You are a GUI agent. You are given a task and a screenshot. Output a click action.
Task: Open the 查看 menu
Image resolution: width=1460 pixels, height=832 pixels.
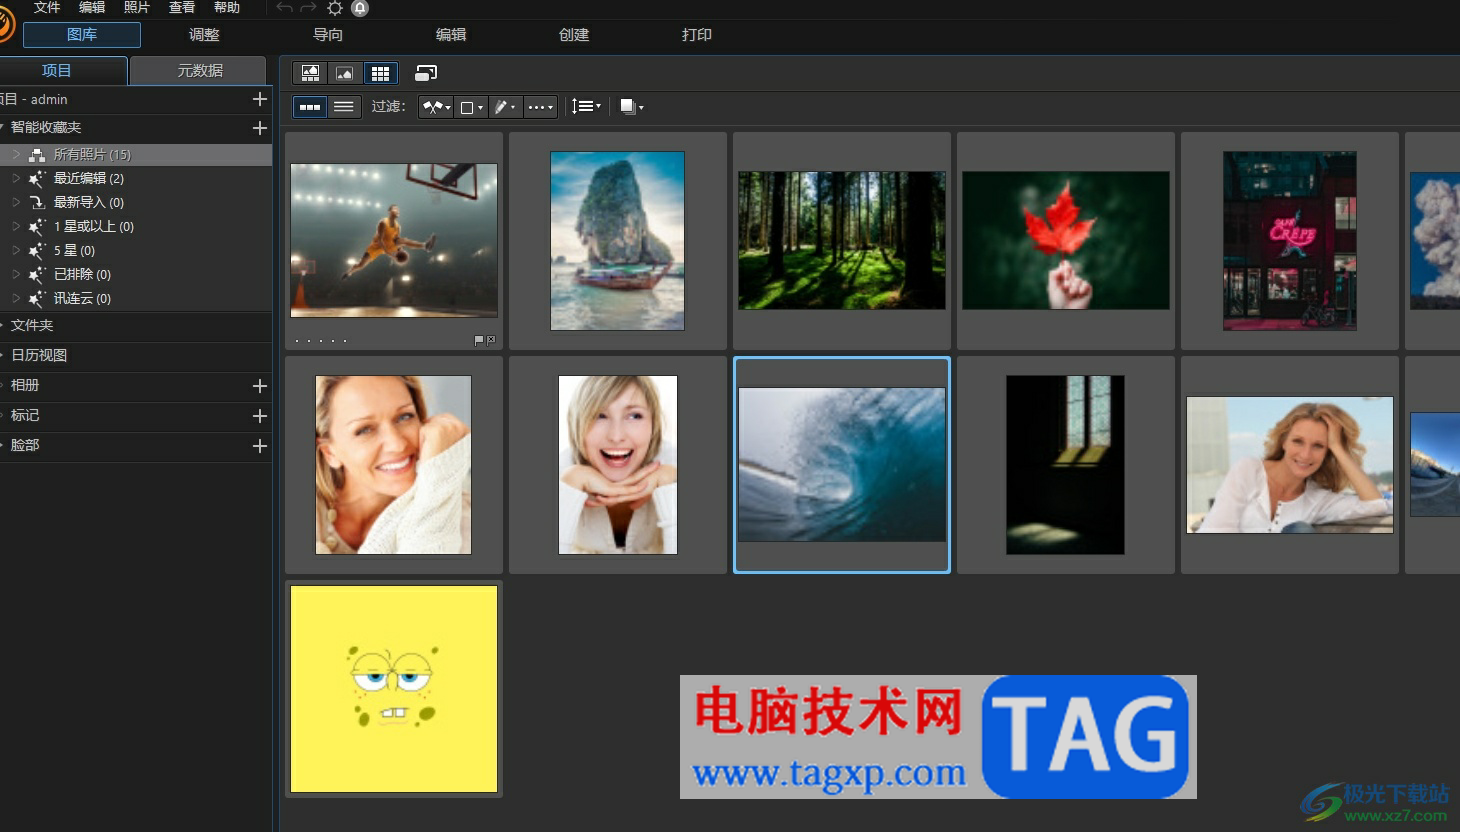[182, 8]
